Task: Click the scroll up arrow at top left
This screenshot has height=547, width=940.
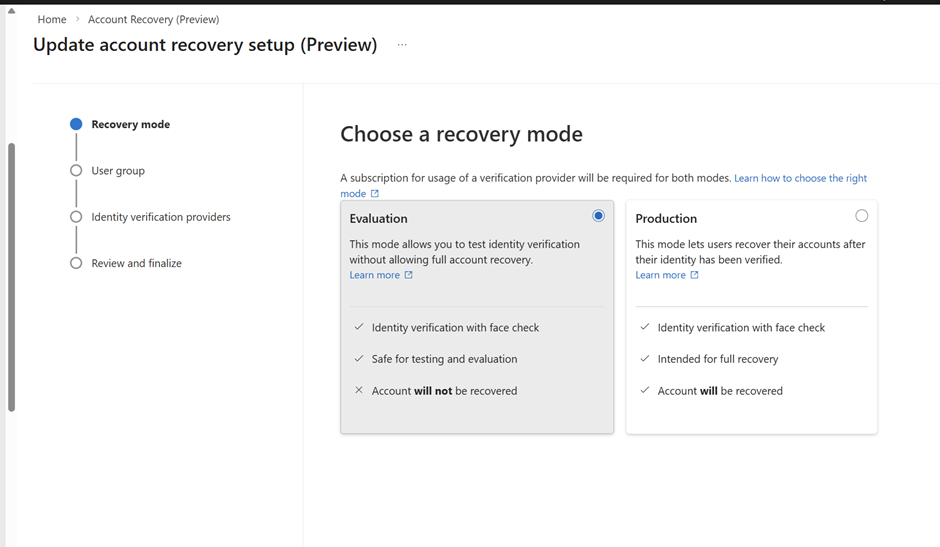Action: (11, 11)
